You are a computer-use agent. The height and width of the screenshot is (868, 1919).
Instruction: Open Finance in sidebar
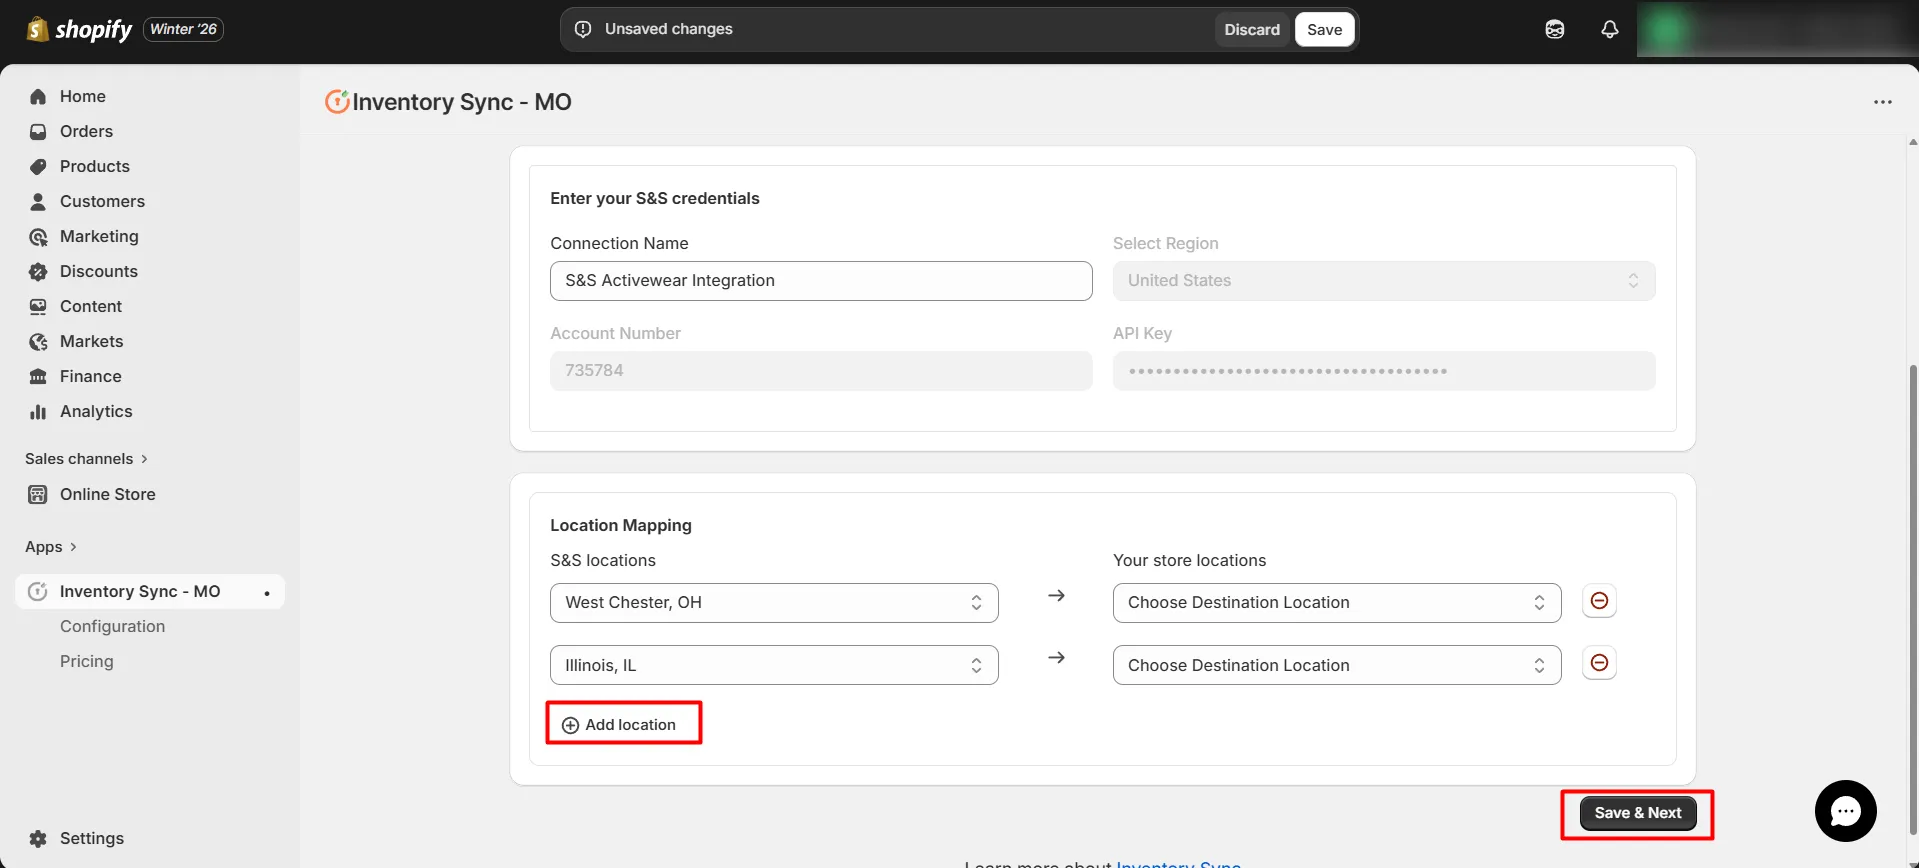tap(91, 376)
